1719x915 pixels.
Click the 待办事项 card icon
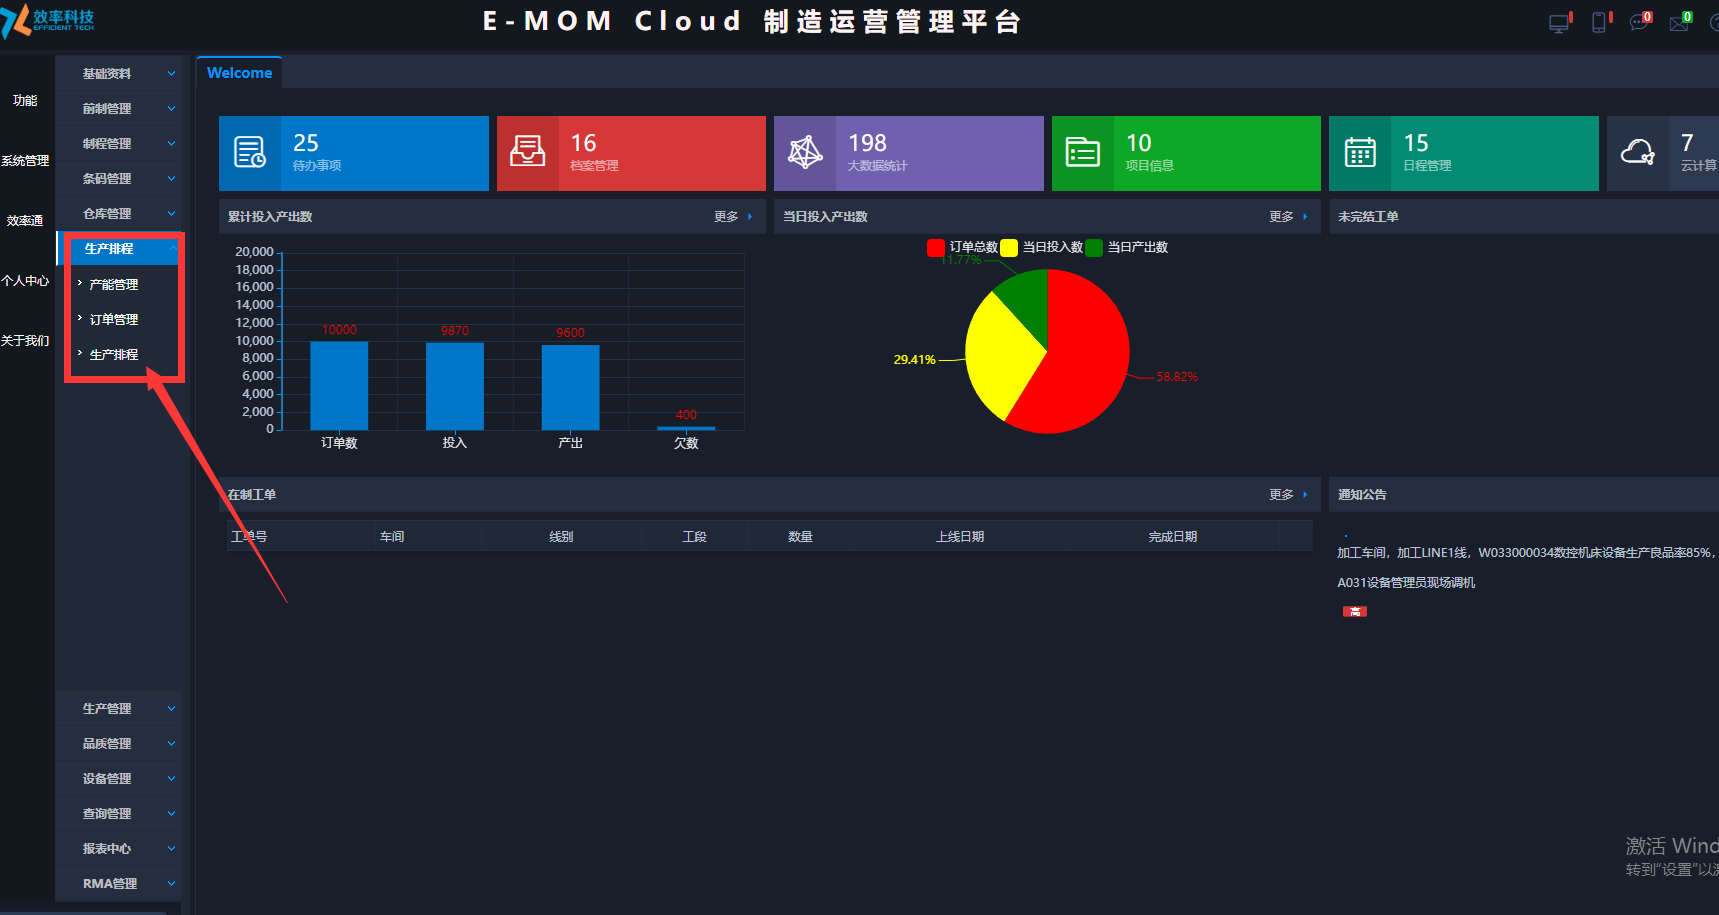click(249, 153)
